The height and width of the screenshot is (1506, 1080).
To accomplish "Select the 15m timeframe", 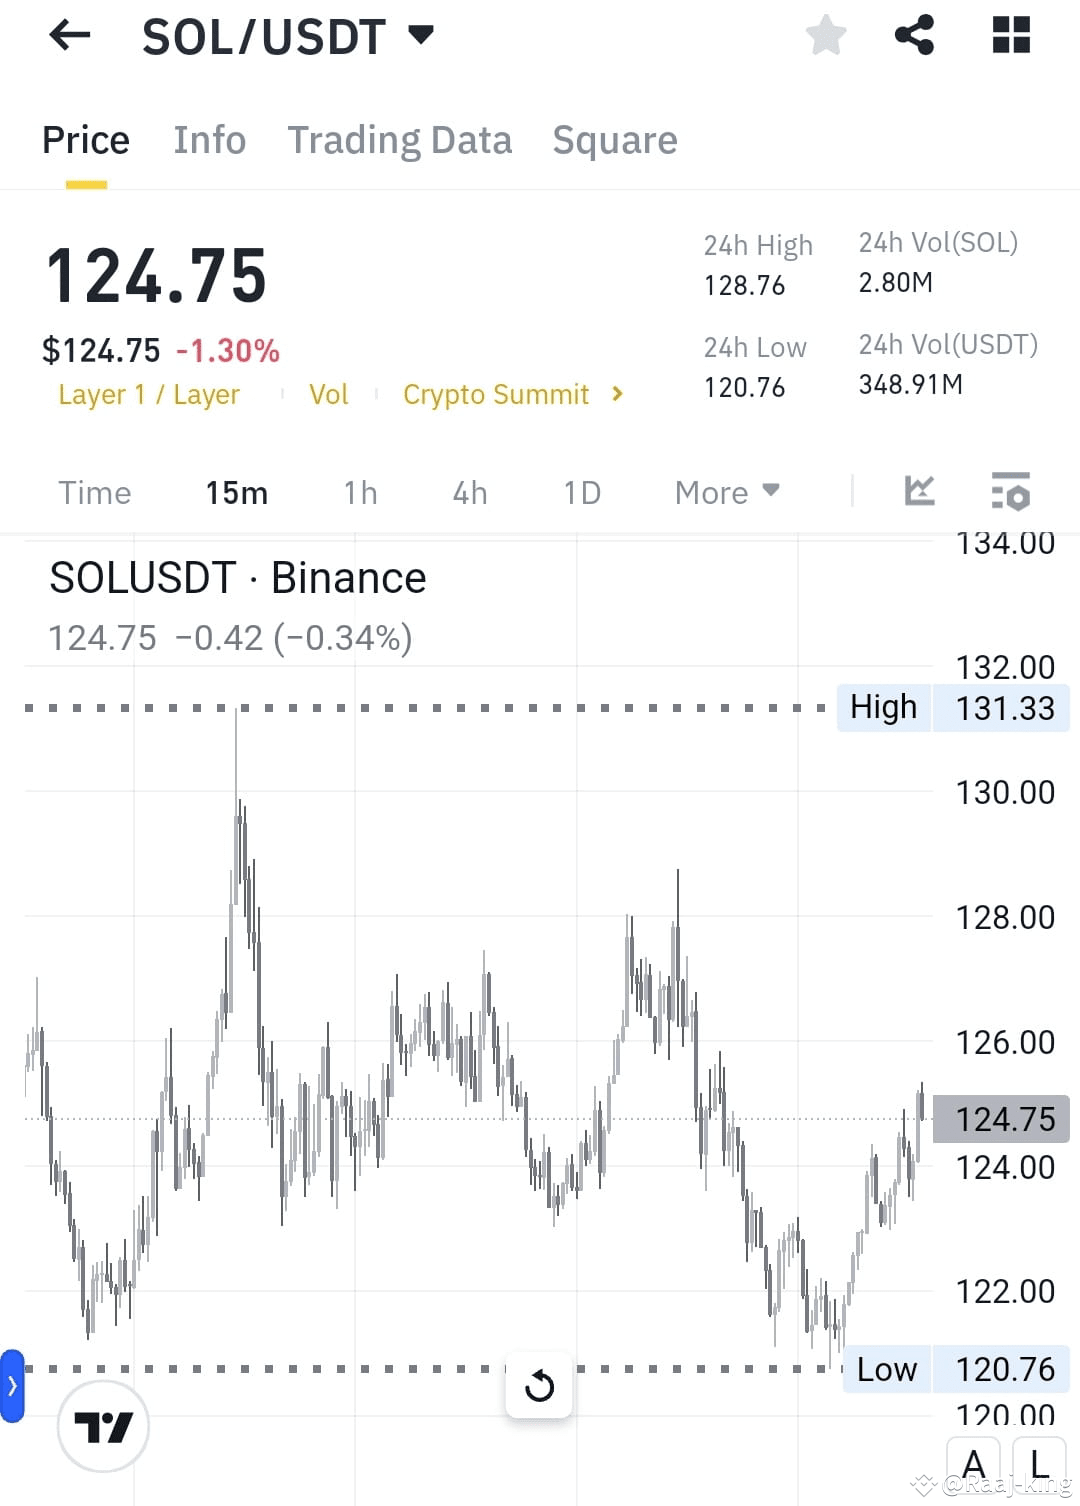I will click(236, 492).
